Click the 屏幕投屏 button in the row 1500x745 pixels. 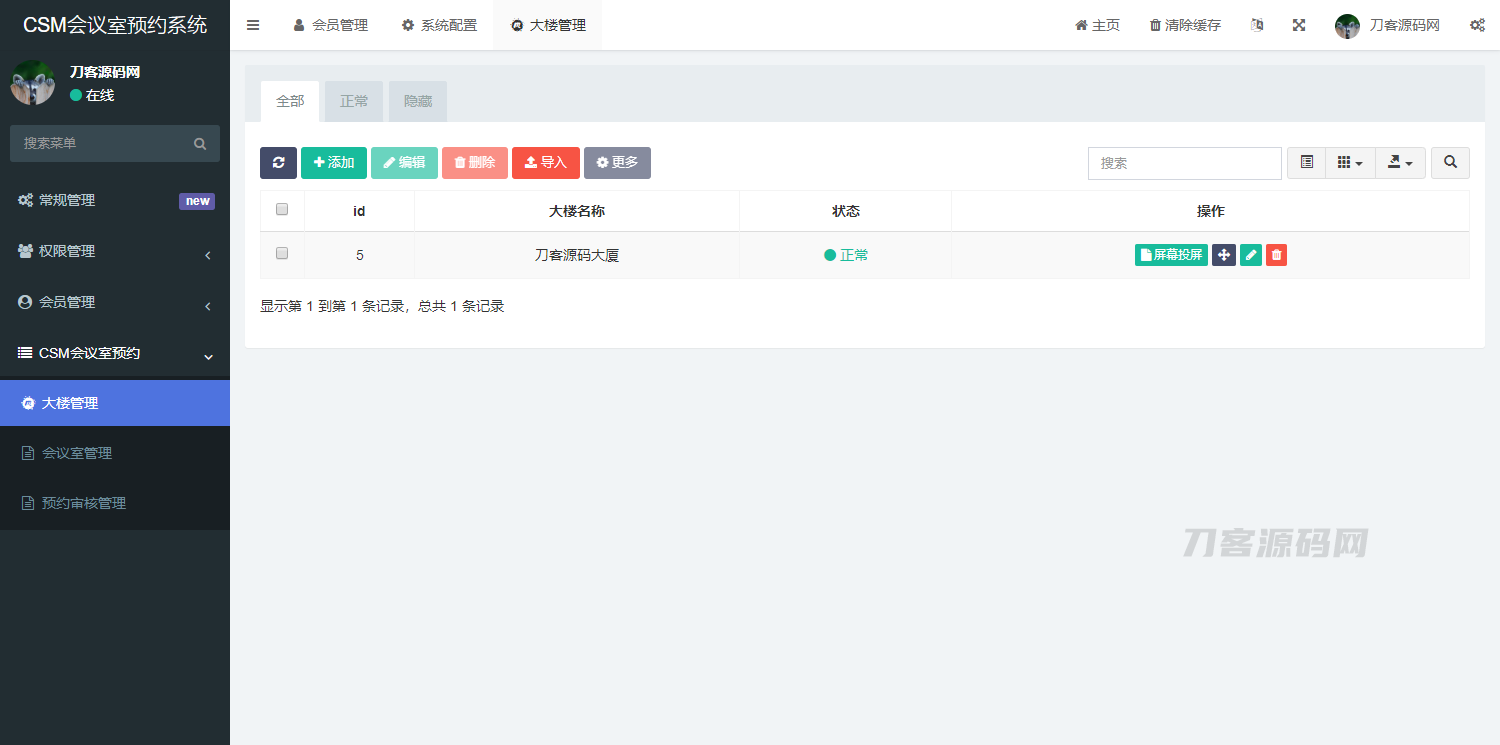(1171, 255)
